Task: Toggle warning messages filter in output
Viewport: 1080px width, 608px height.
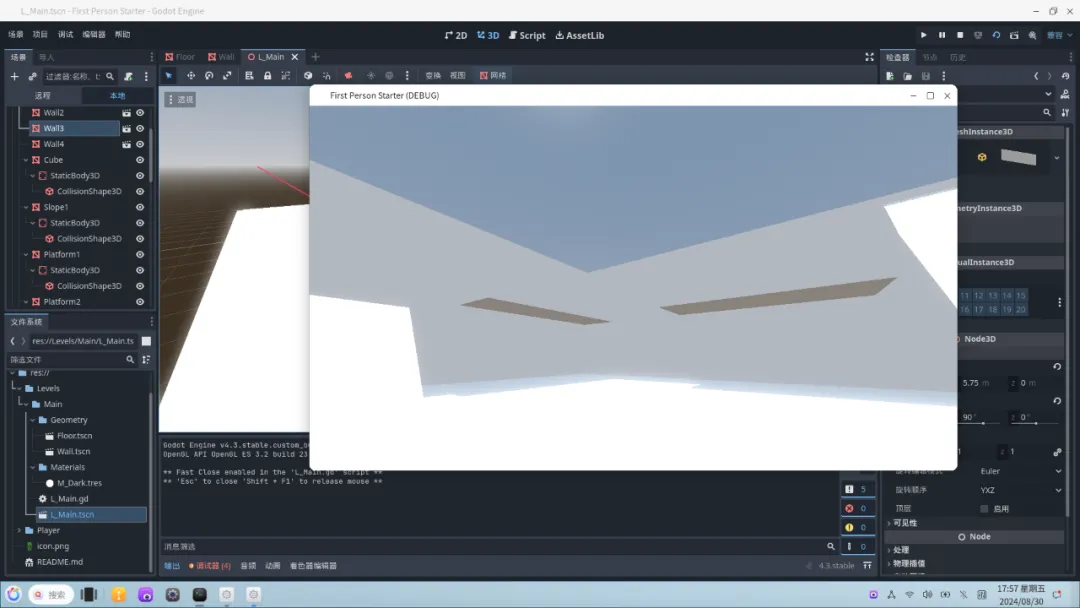Action: coord(857,527)
